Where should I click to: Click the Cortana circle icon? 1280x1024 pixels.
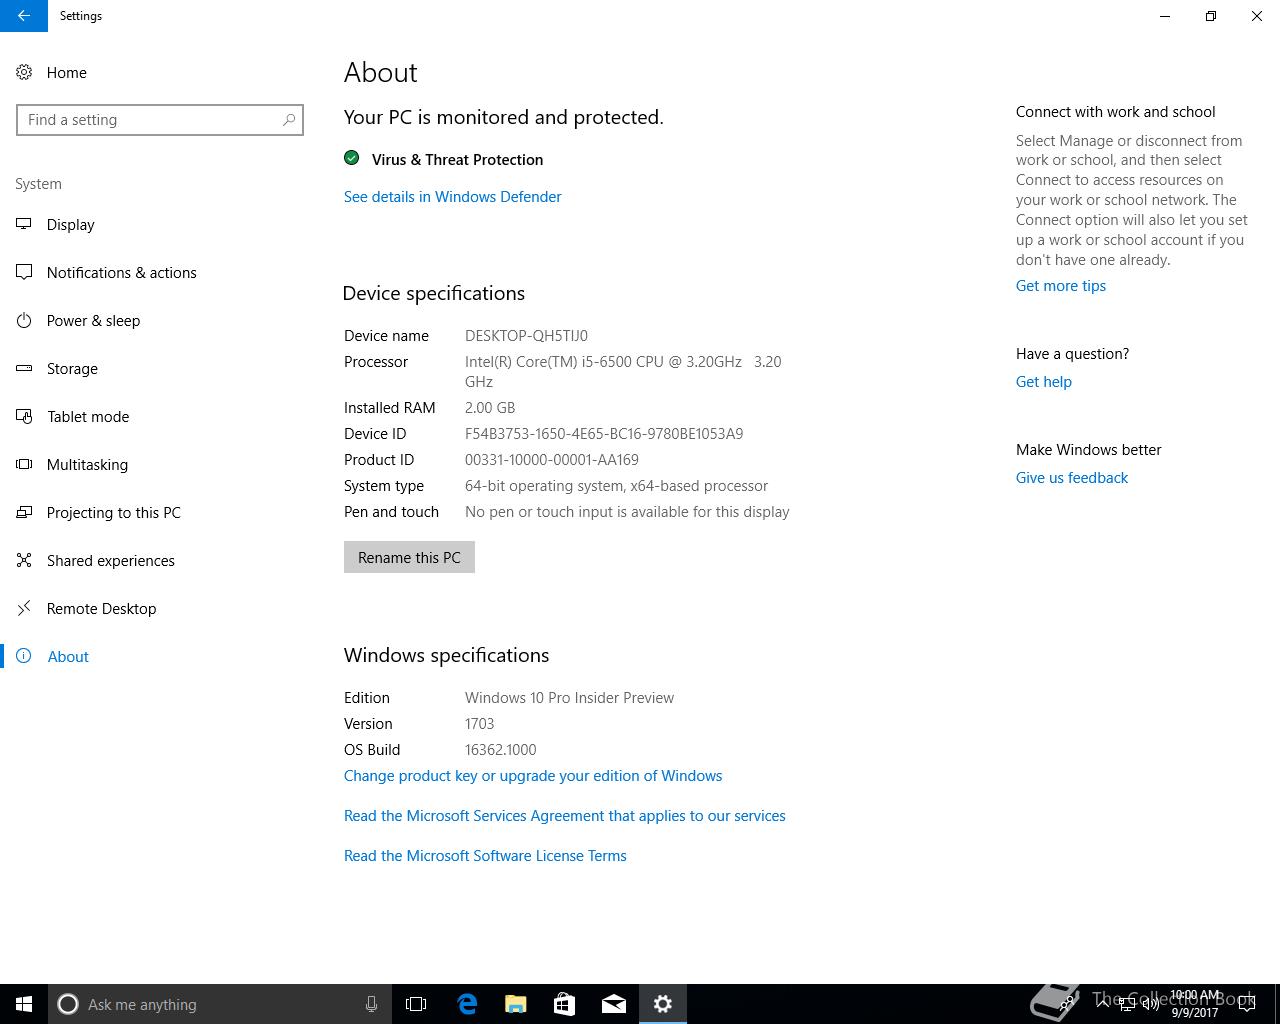point(68,1004)
